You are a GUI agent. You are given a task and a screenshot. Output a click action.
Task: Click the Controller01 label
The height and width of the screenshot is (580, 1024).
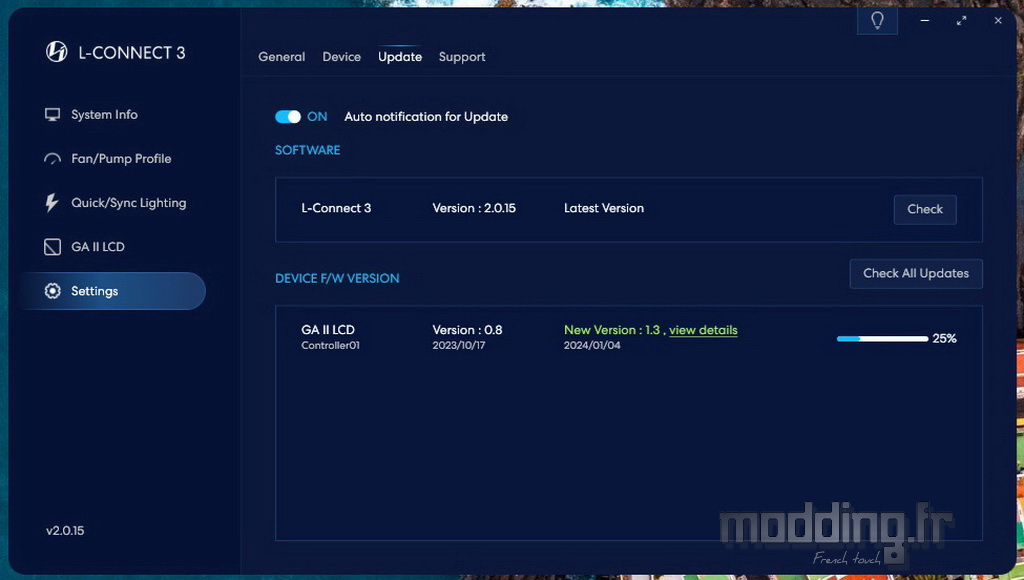coord(330,346)
